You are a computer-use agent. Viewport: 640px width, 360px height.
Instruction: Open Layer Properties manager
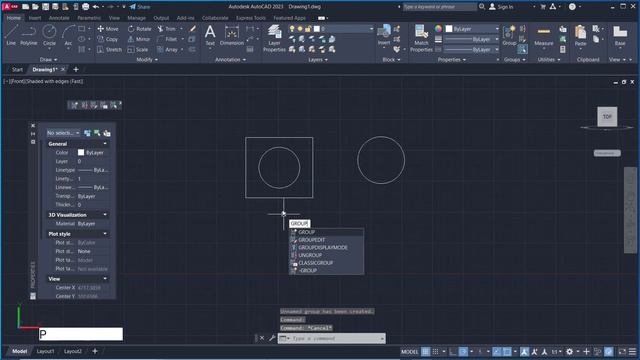274,38
